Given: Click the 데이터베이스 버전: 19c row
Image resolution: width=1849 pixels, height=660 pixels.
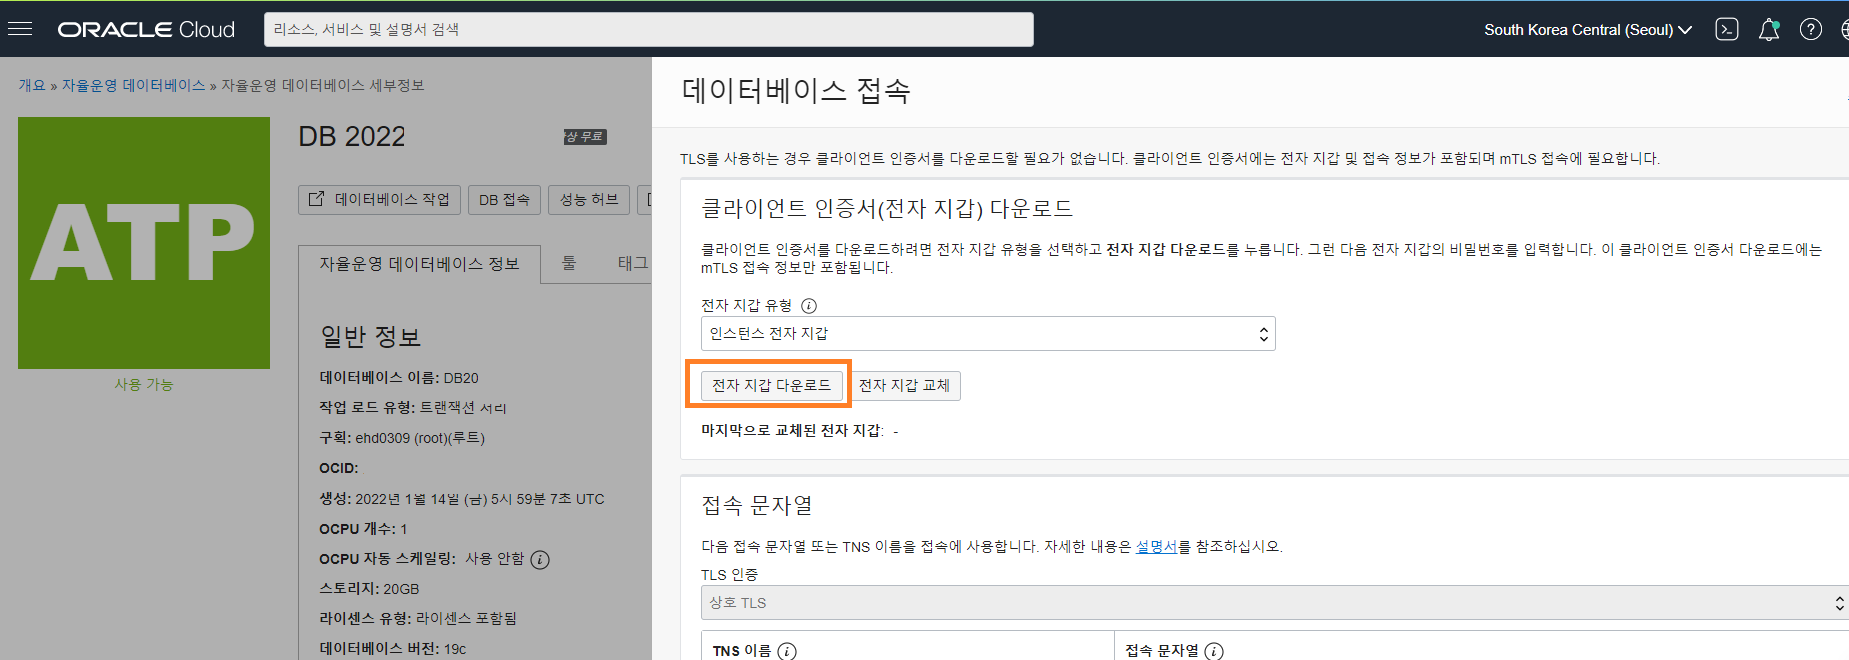Looking at the screenshot, I should coord(393,649).
